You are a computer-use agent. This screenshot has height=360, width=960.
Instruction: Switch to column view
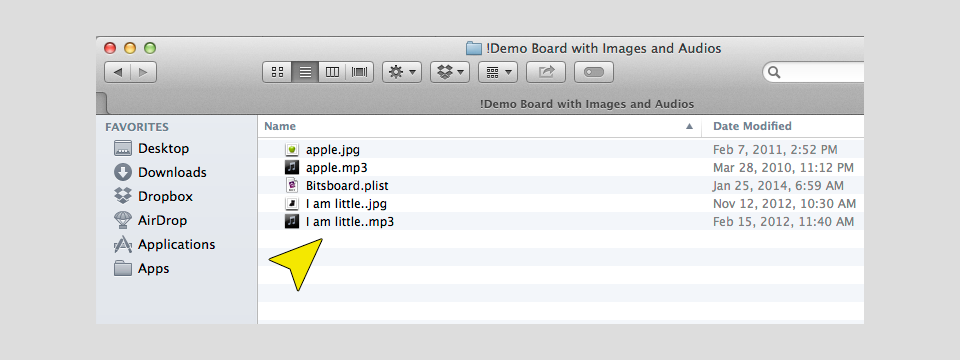tap(332, 72)
